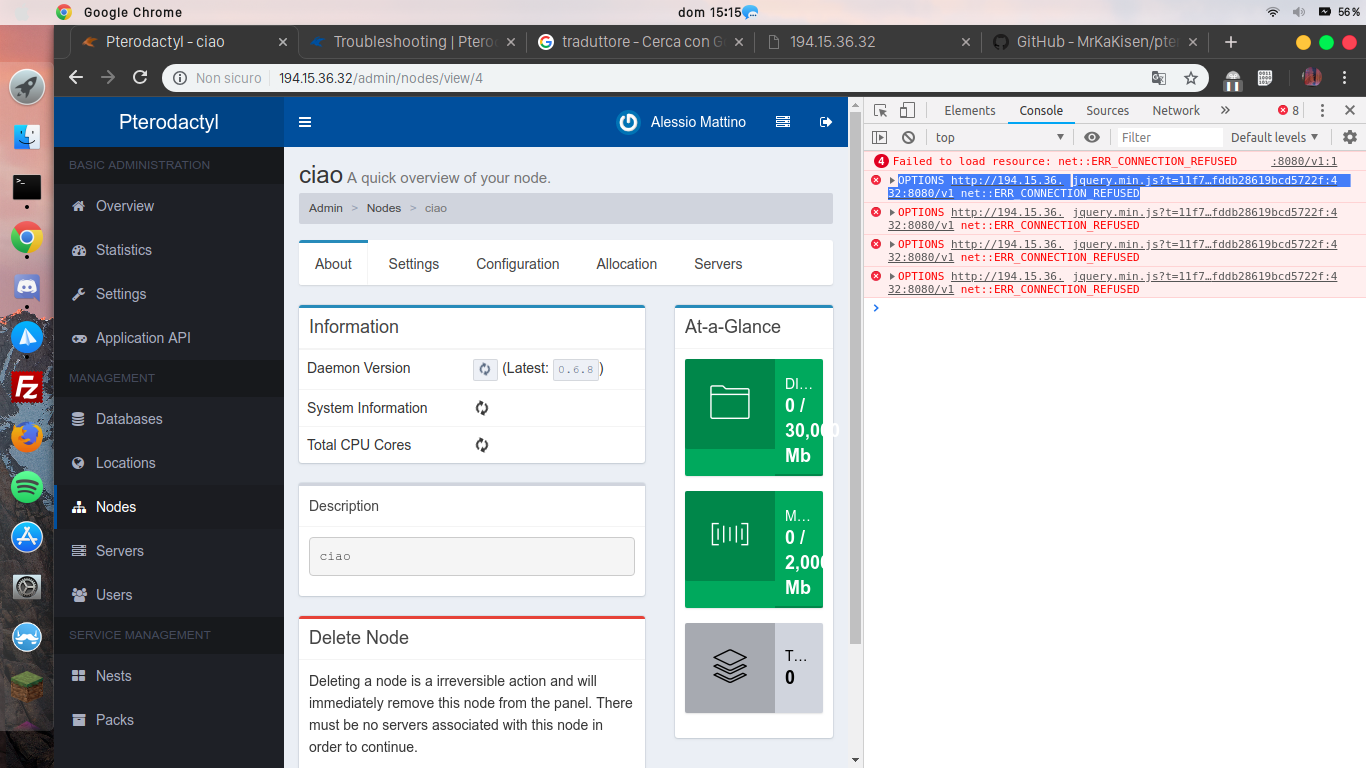The width and height of the screenshot is (1366, 768).
Task: Select the inspect element tool in DevTools
Action: [x=880, y=110]
